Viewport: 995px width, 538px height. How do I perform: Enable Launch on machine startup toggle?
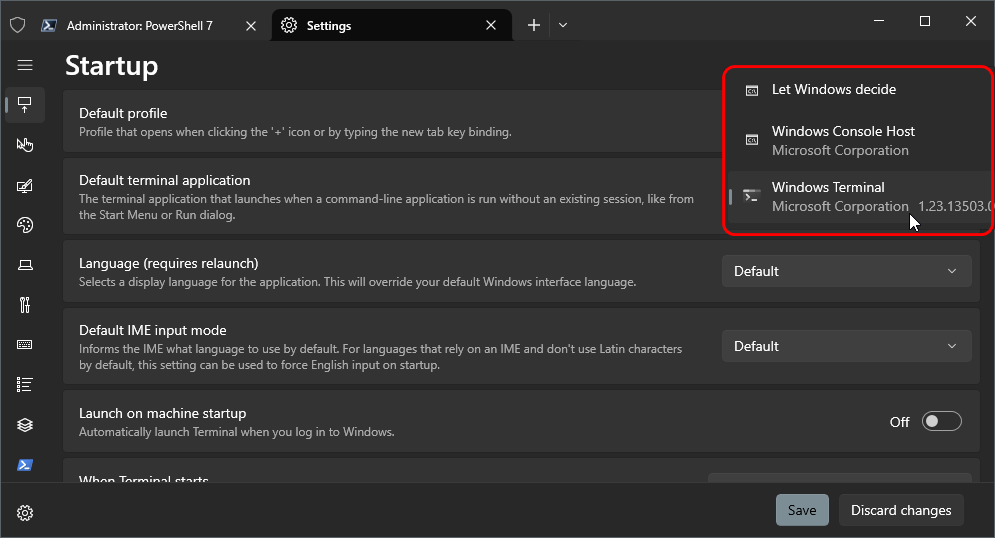point(941,422)
